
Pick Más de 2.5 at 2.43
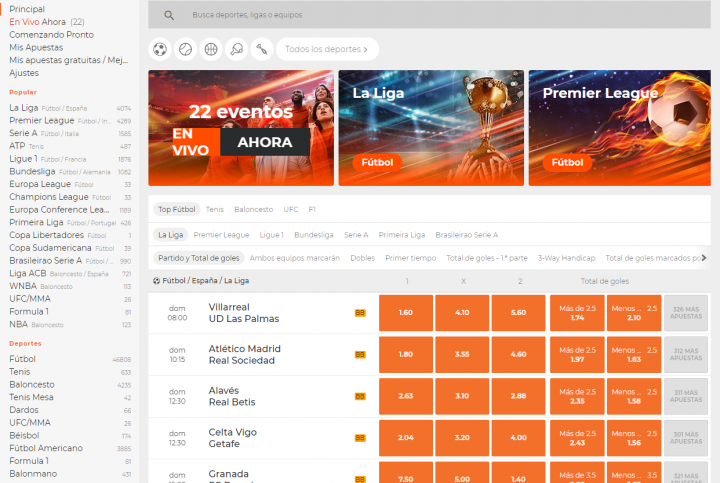578,438
